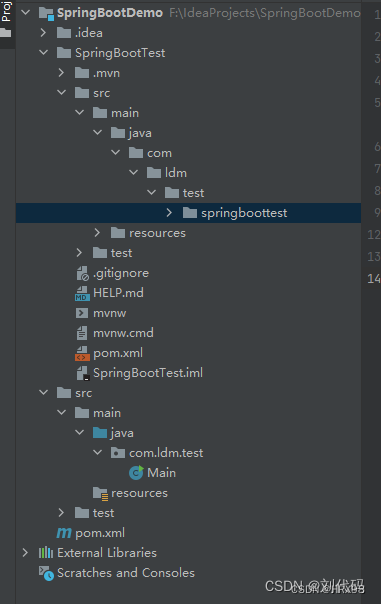Select the Maven pom.xml icon at root
Screen dimensions: 381x604
point(64,533)
